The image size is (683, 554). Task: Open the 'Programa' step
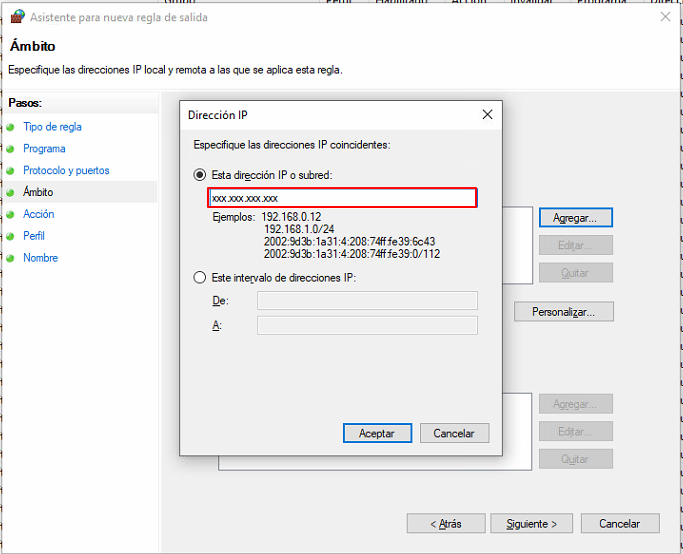(44, 149)
